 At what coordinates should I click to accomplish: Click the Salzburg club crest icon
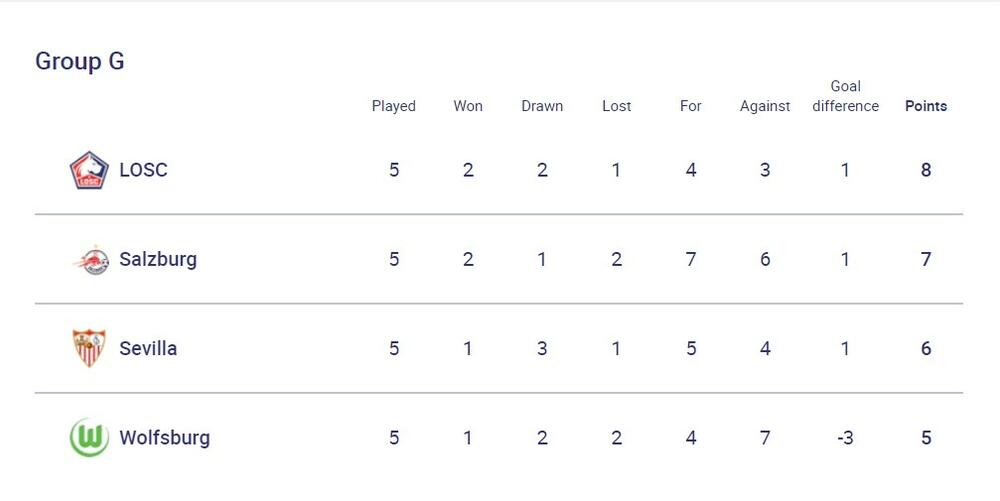[90, 260]
